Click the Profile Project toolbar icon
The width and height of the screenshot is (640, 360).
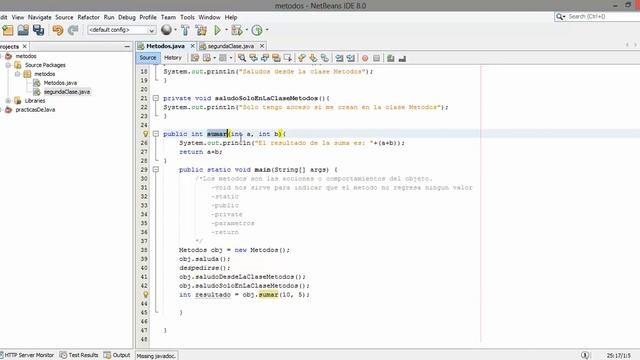[257, 30]
